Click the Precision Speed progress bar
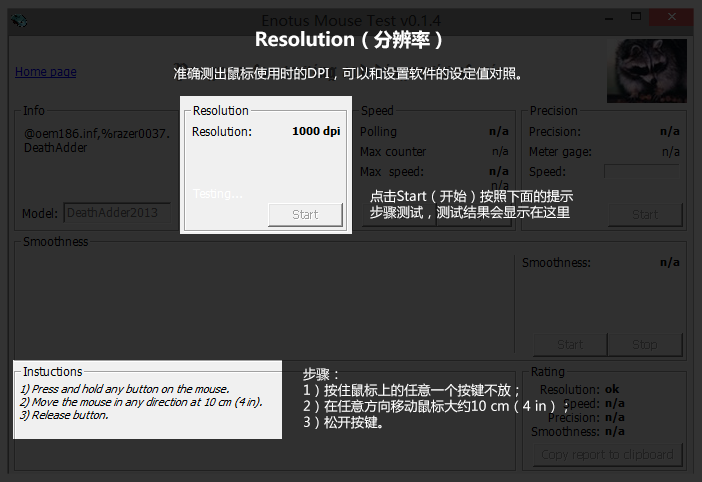This screenshot has height=482, width=702. click(642, 171)
